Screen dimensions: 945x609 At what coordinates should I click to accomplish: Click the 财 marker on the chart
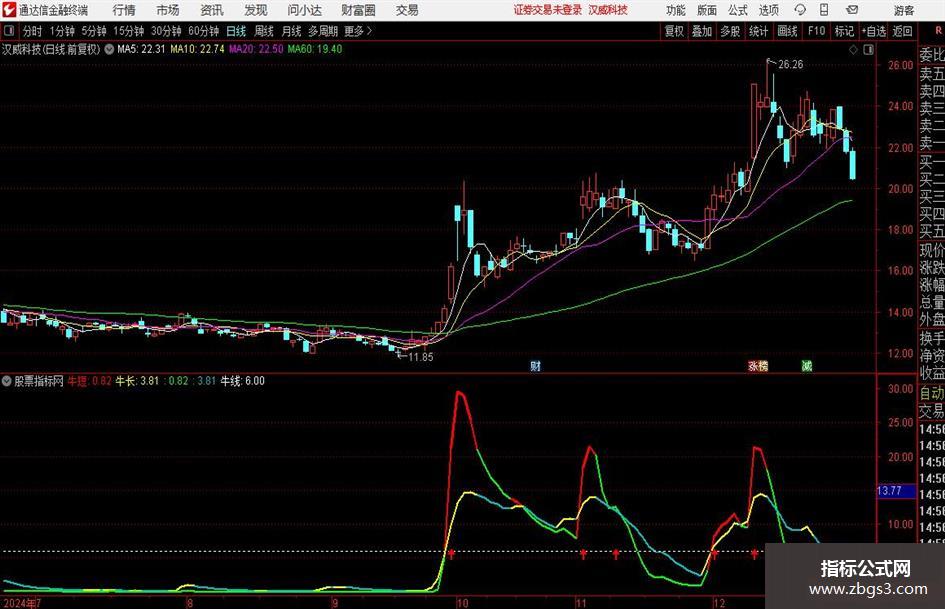pyautogui.click(x=535, y=365)
